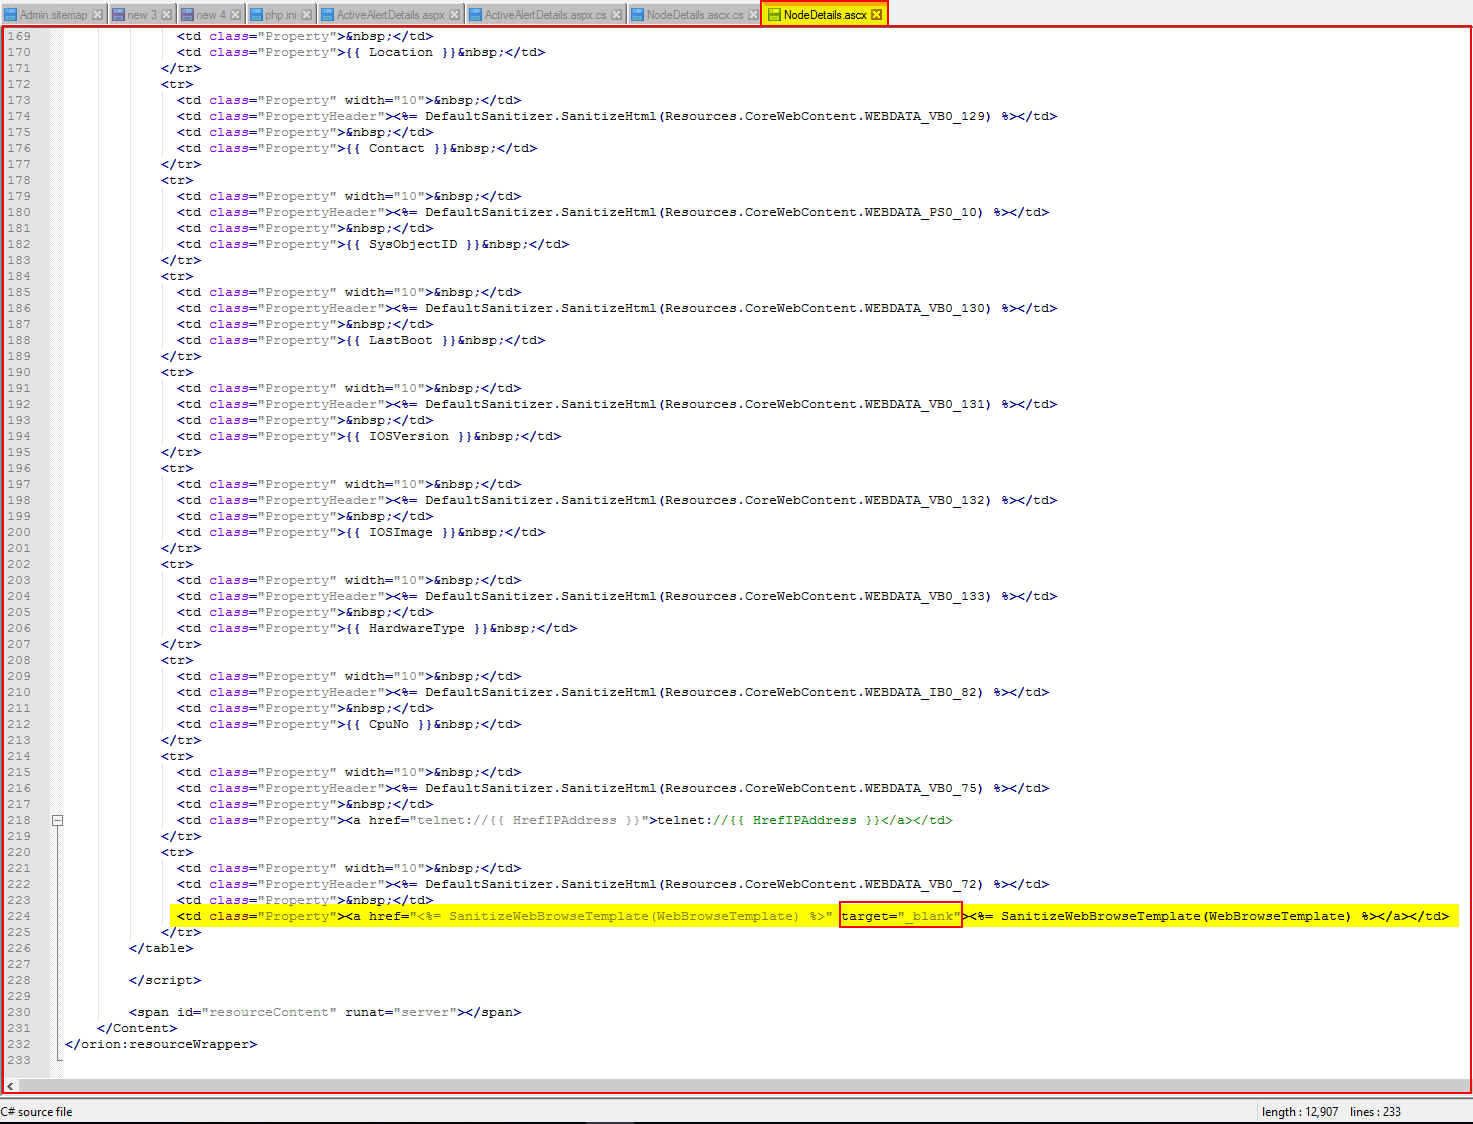
Task: Click the target="_blank" attribute text
Action: 901,916
